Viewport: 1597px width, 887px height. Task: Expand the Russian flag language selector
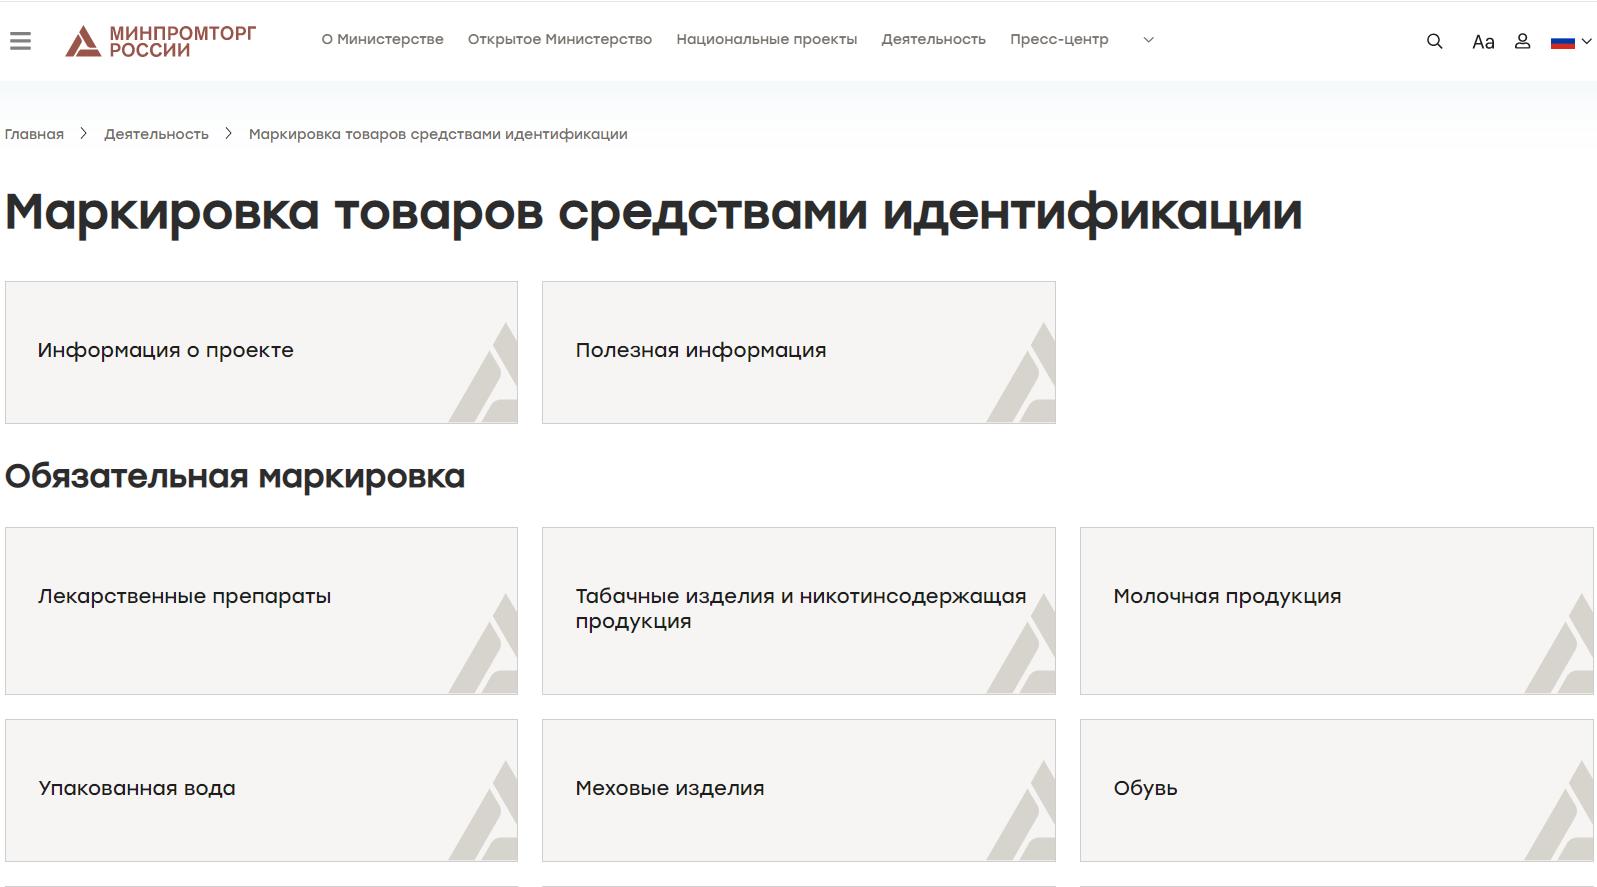1570,41
